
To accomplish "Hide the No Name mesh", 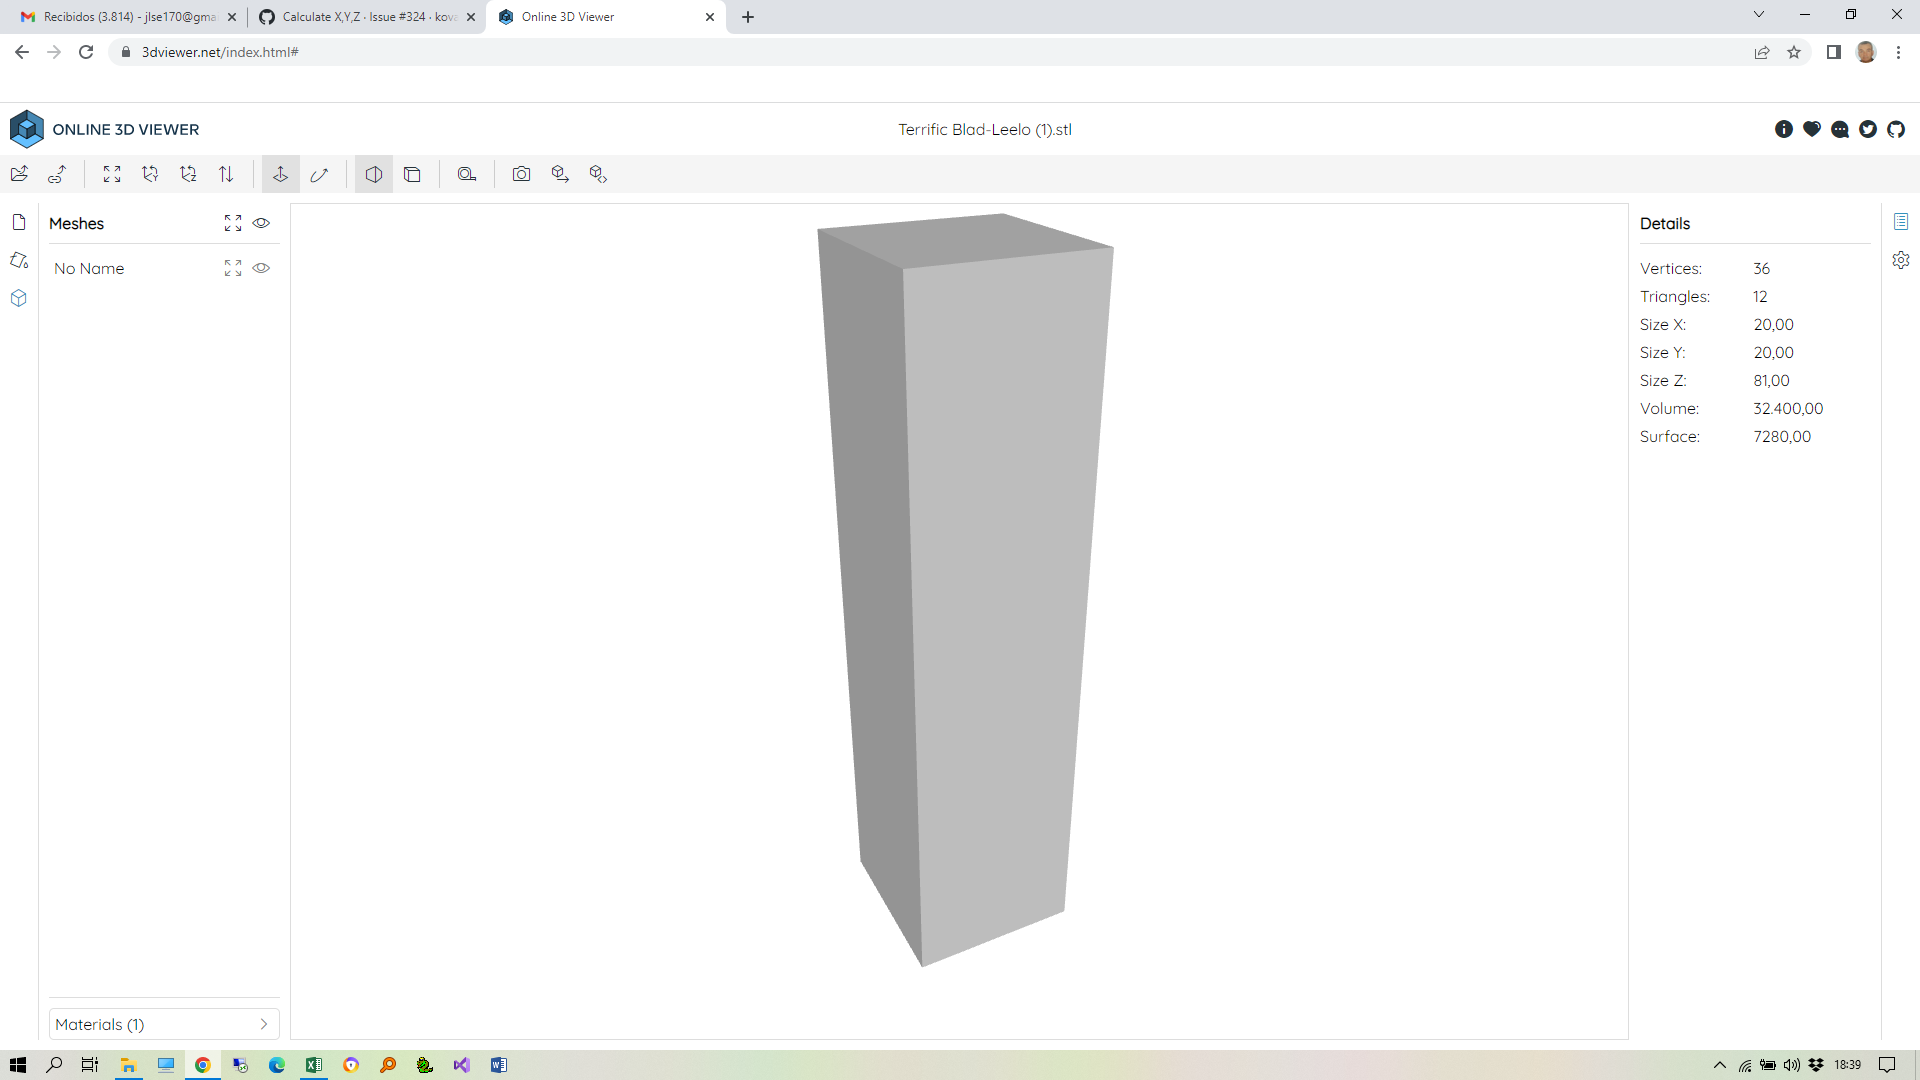I will click(261, 268).
